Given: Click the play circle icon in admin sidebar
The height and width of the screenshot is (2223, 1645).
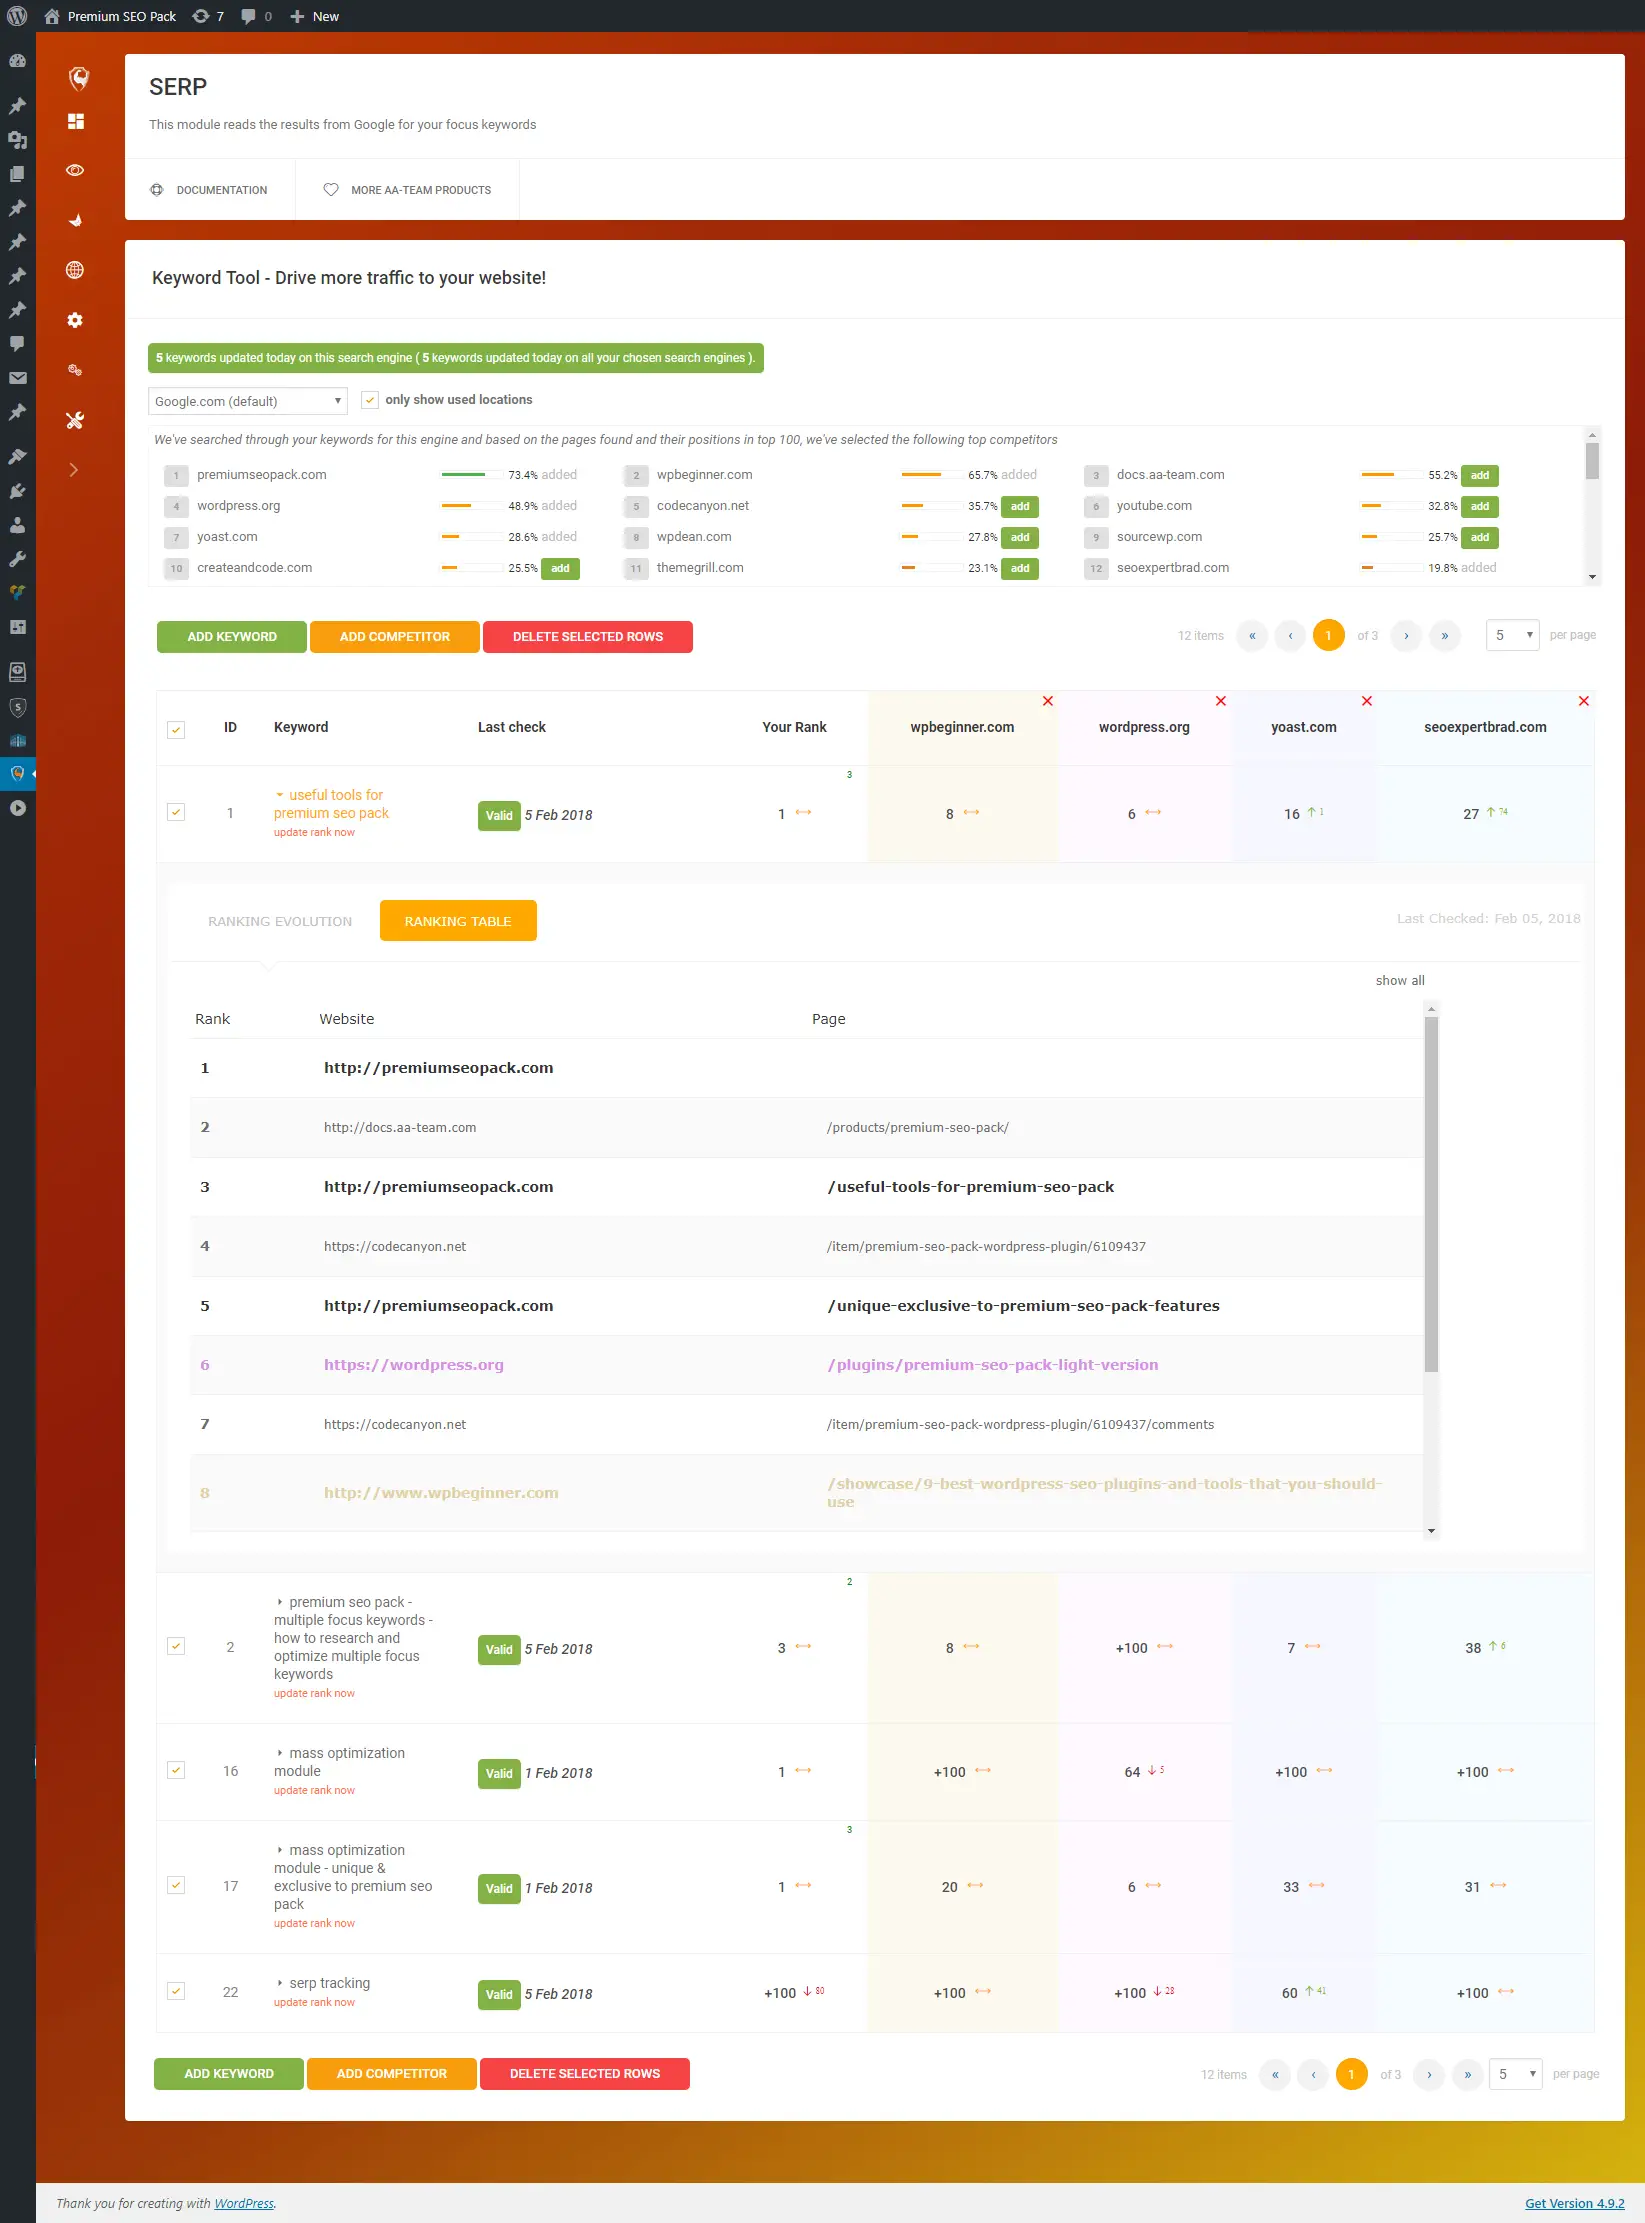Looking at the screenshot, I should (x=17, y=808).
